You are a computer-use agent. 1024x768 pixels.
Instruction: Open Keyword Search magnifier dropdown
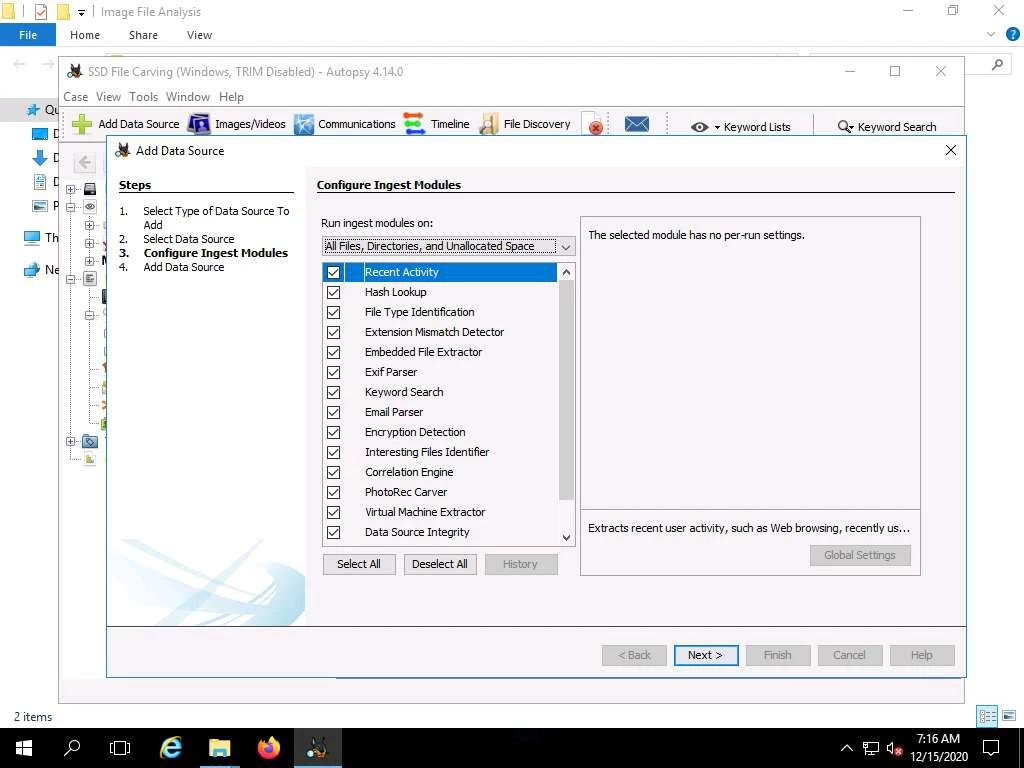(846, 127)
